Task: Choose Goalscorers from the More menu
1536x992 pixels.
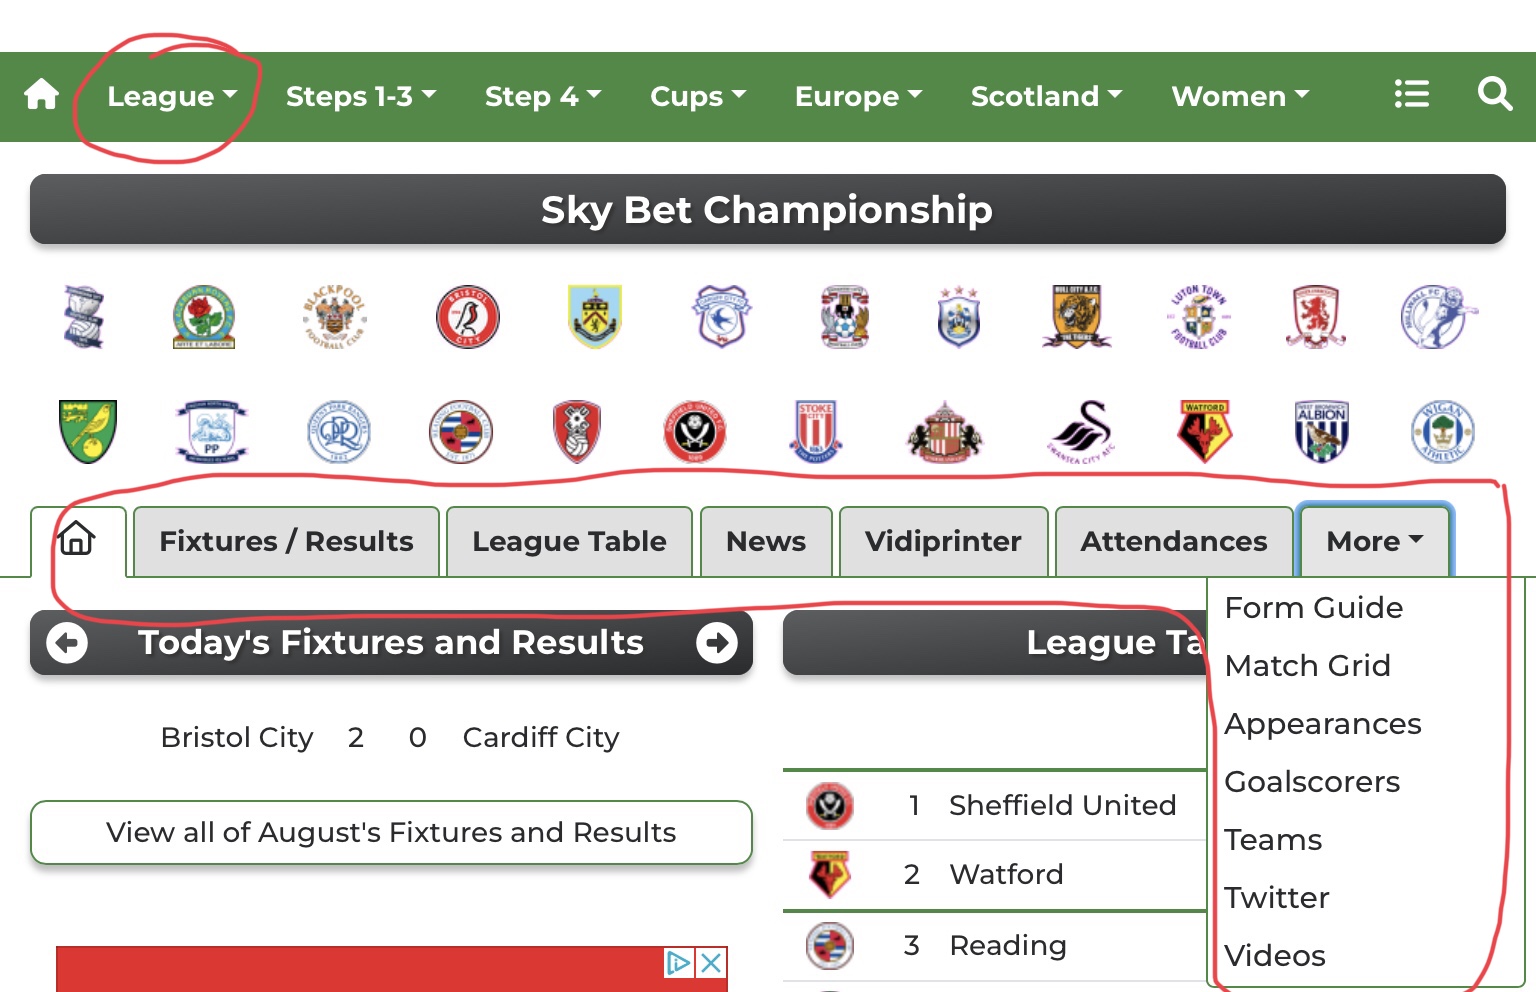Action: point(1312,782)
